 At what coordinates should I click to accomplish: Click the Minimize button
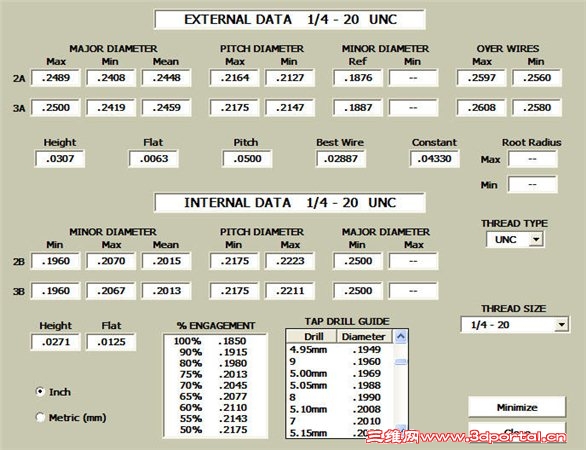(x=517, y=407)
